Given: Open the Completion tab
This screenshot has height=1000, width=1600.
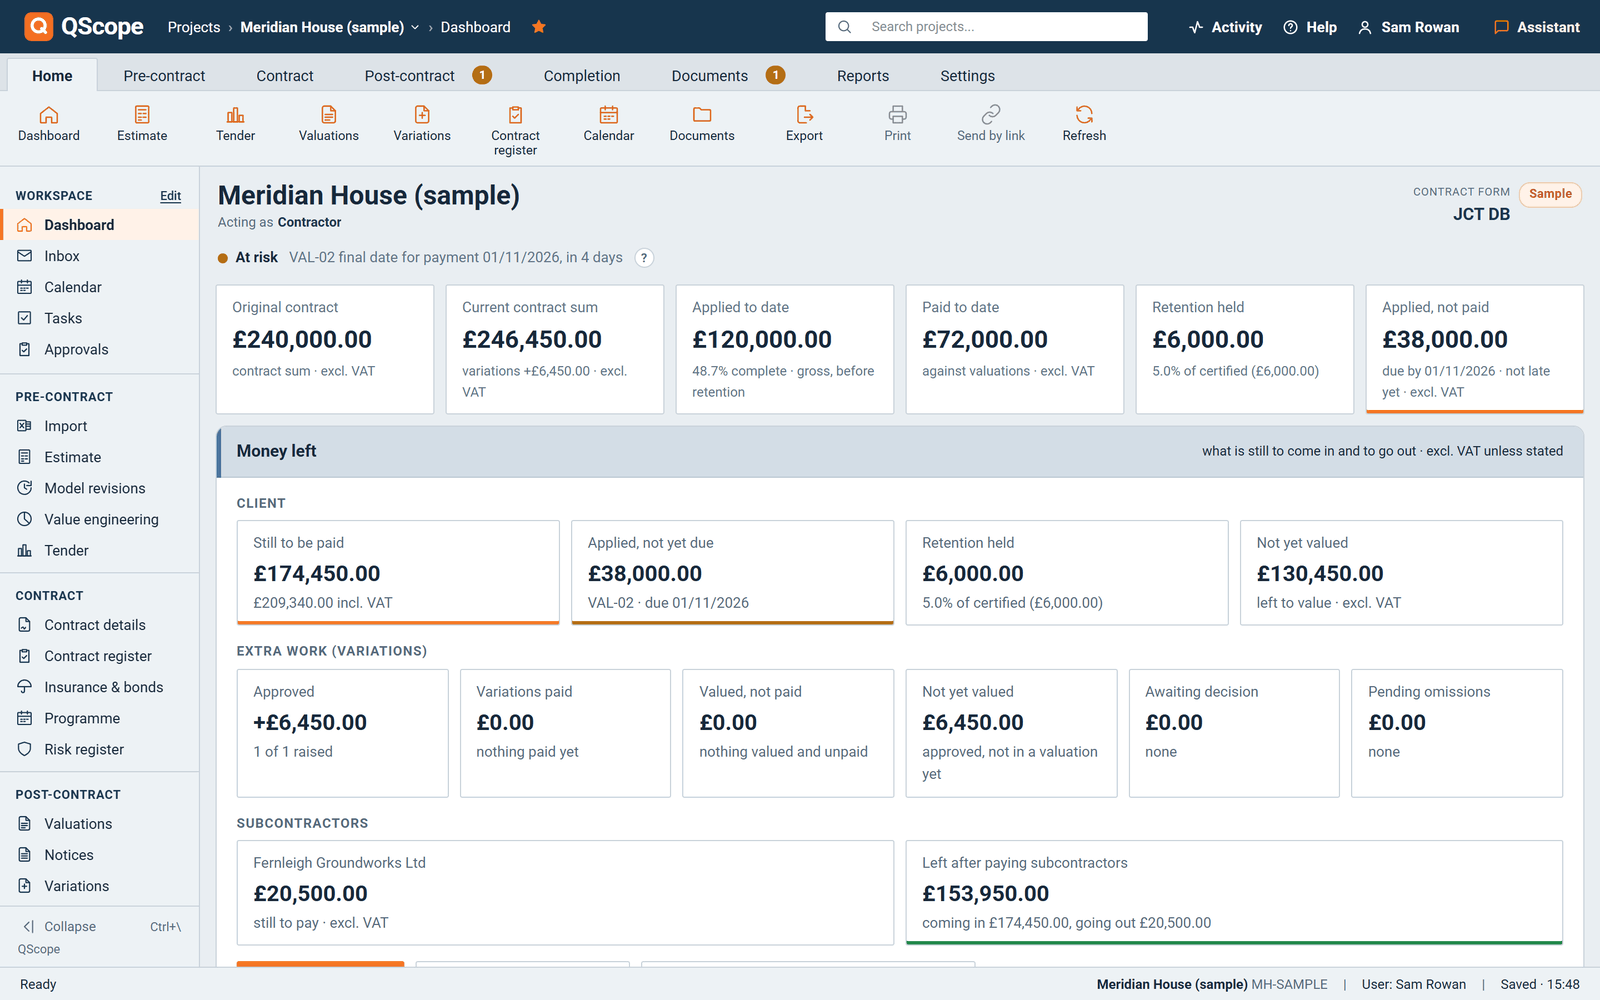Looking at the screenshot, I should (x=582, y=76).
